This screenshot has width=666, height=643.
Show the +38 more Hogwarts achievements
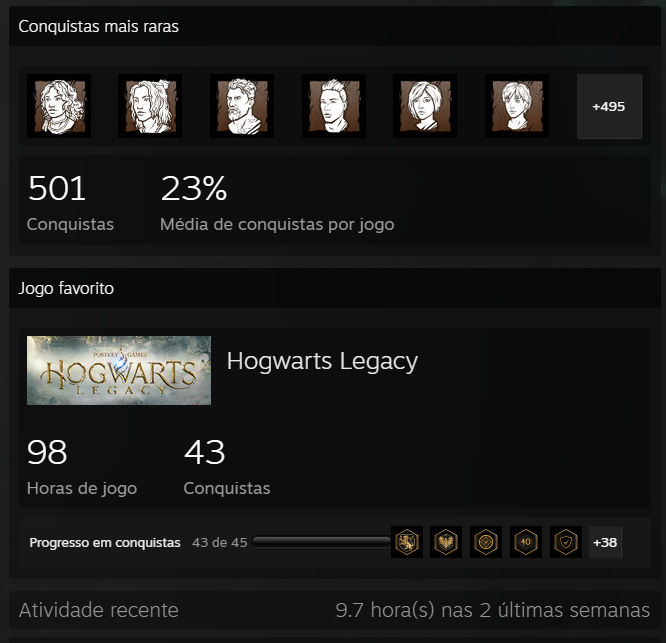[x=605, y=542]
